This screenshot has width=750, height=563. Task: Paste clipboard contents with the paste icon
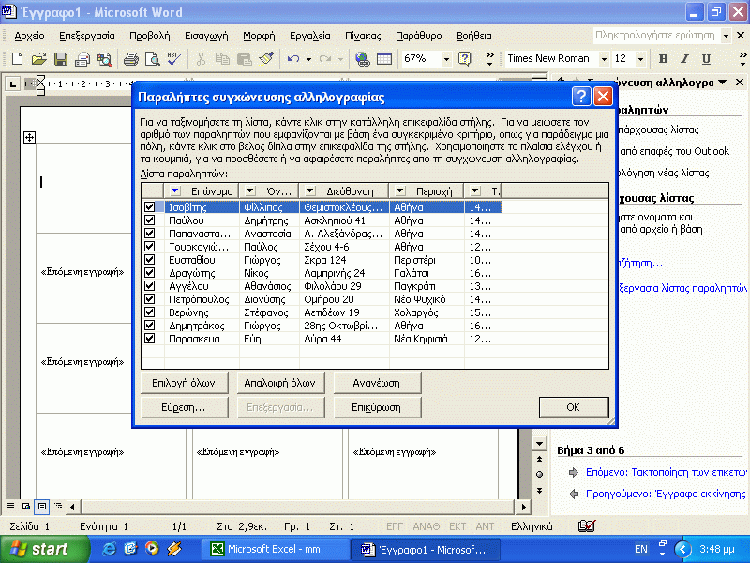tap(244, 59)
